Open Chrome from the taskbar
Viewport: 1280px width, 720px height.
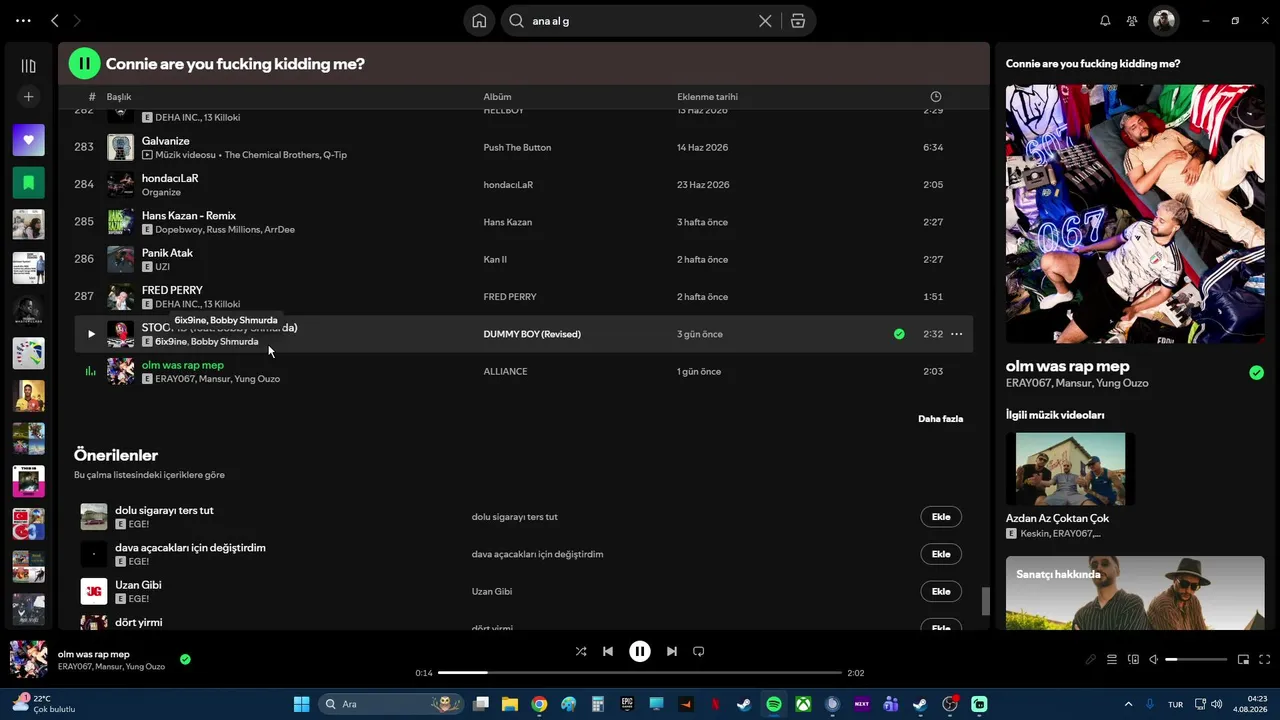[x=539, y=704]
